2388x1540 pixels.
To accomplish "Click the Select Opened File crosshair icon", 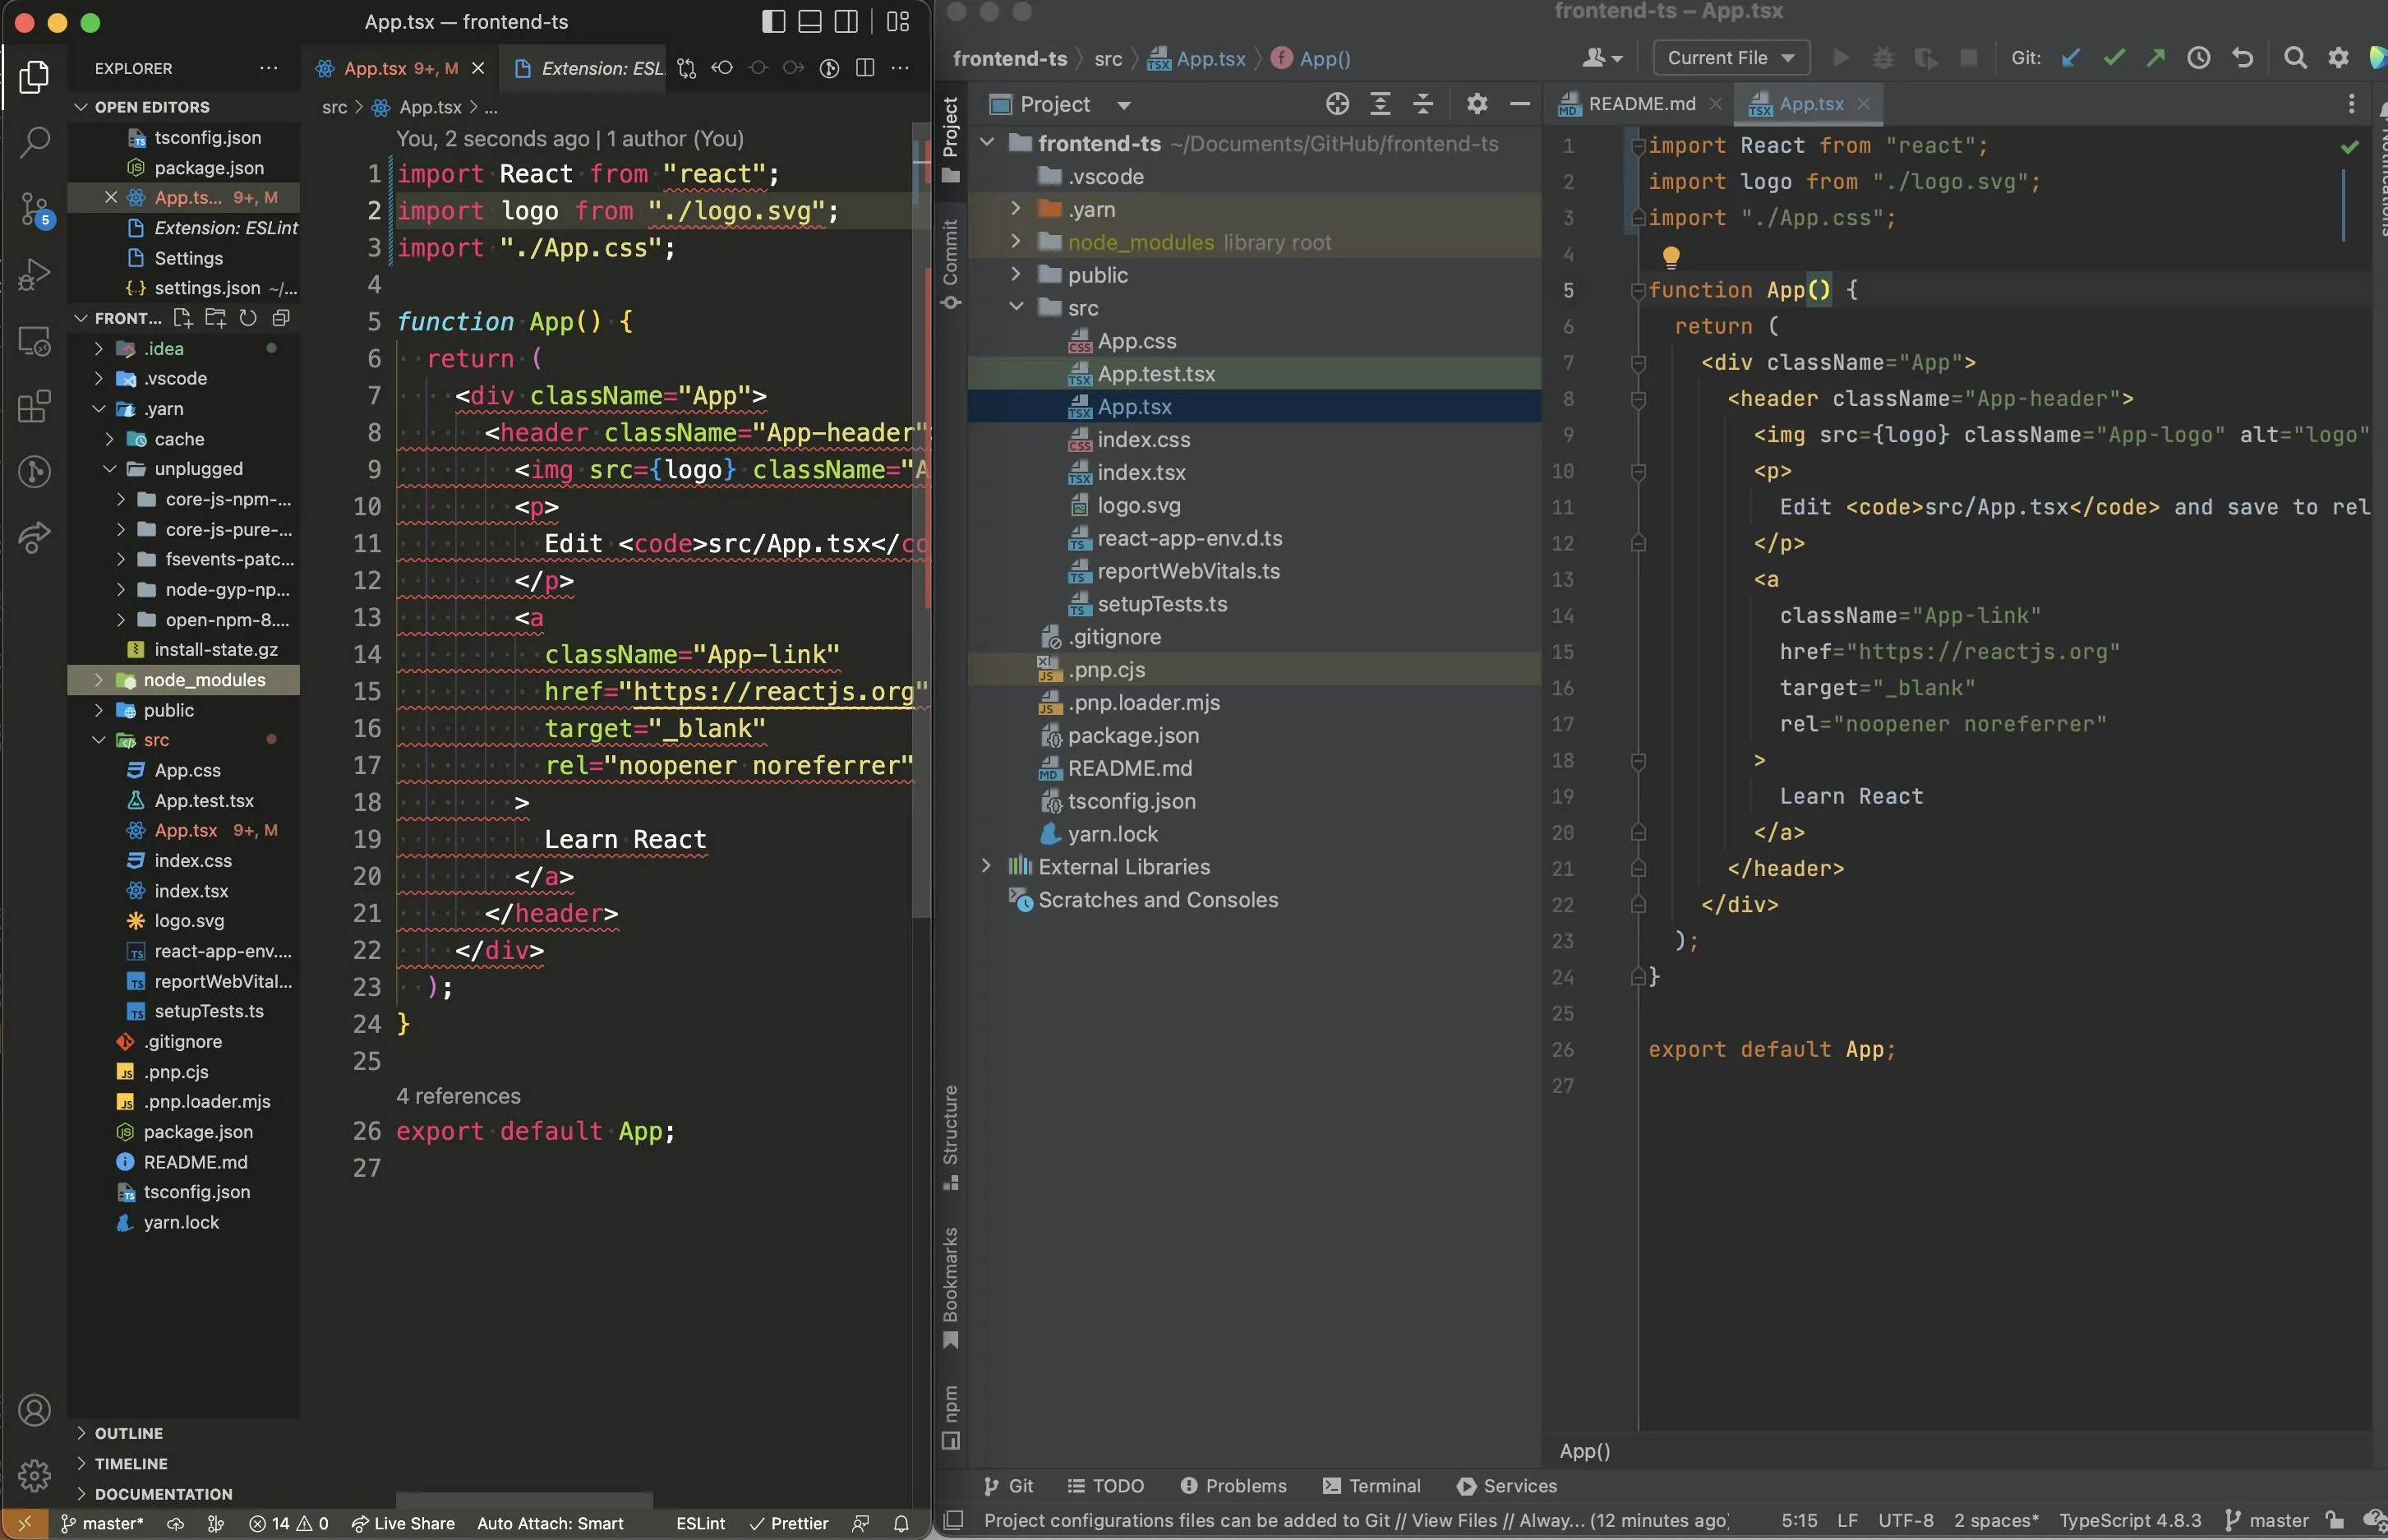I will click(1337, 104).
